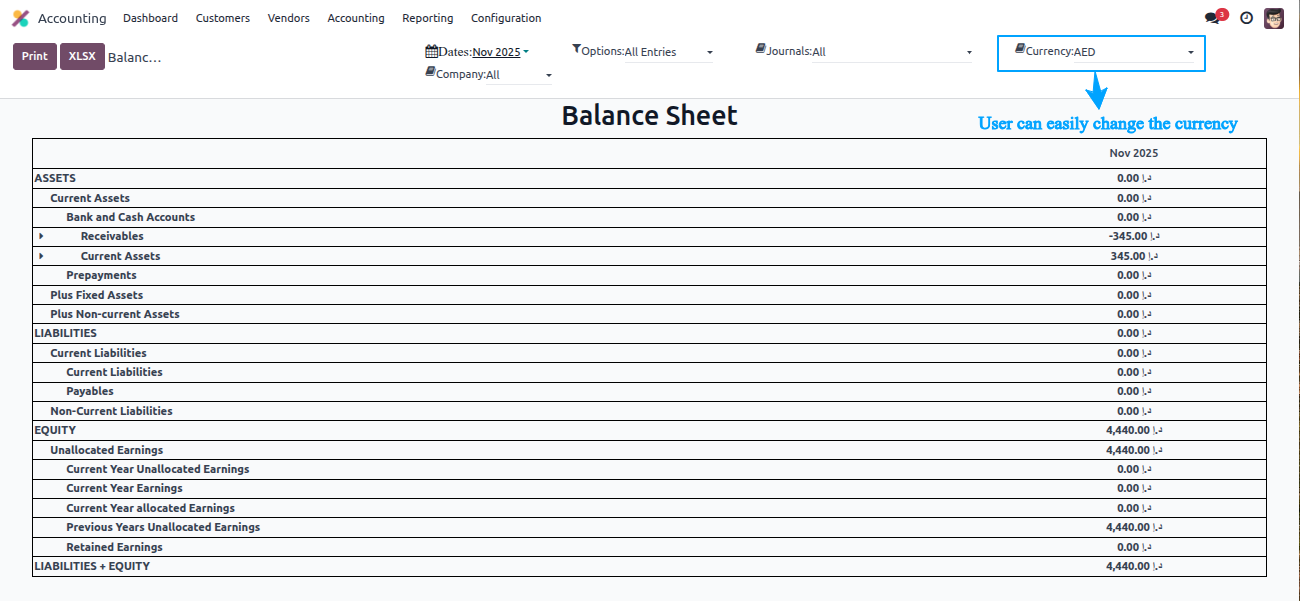Open the Vendors menu

289,18
